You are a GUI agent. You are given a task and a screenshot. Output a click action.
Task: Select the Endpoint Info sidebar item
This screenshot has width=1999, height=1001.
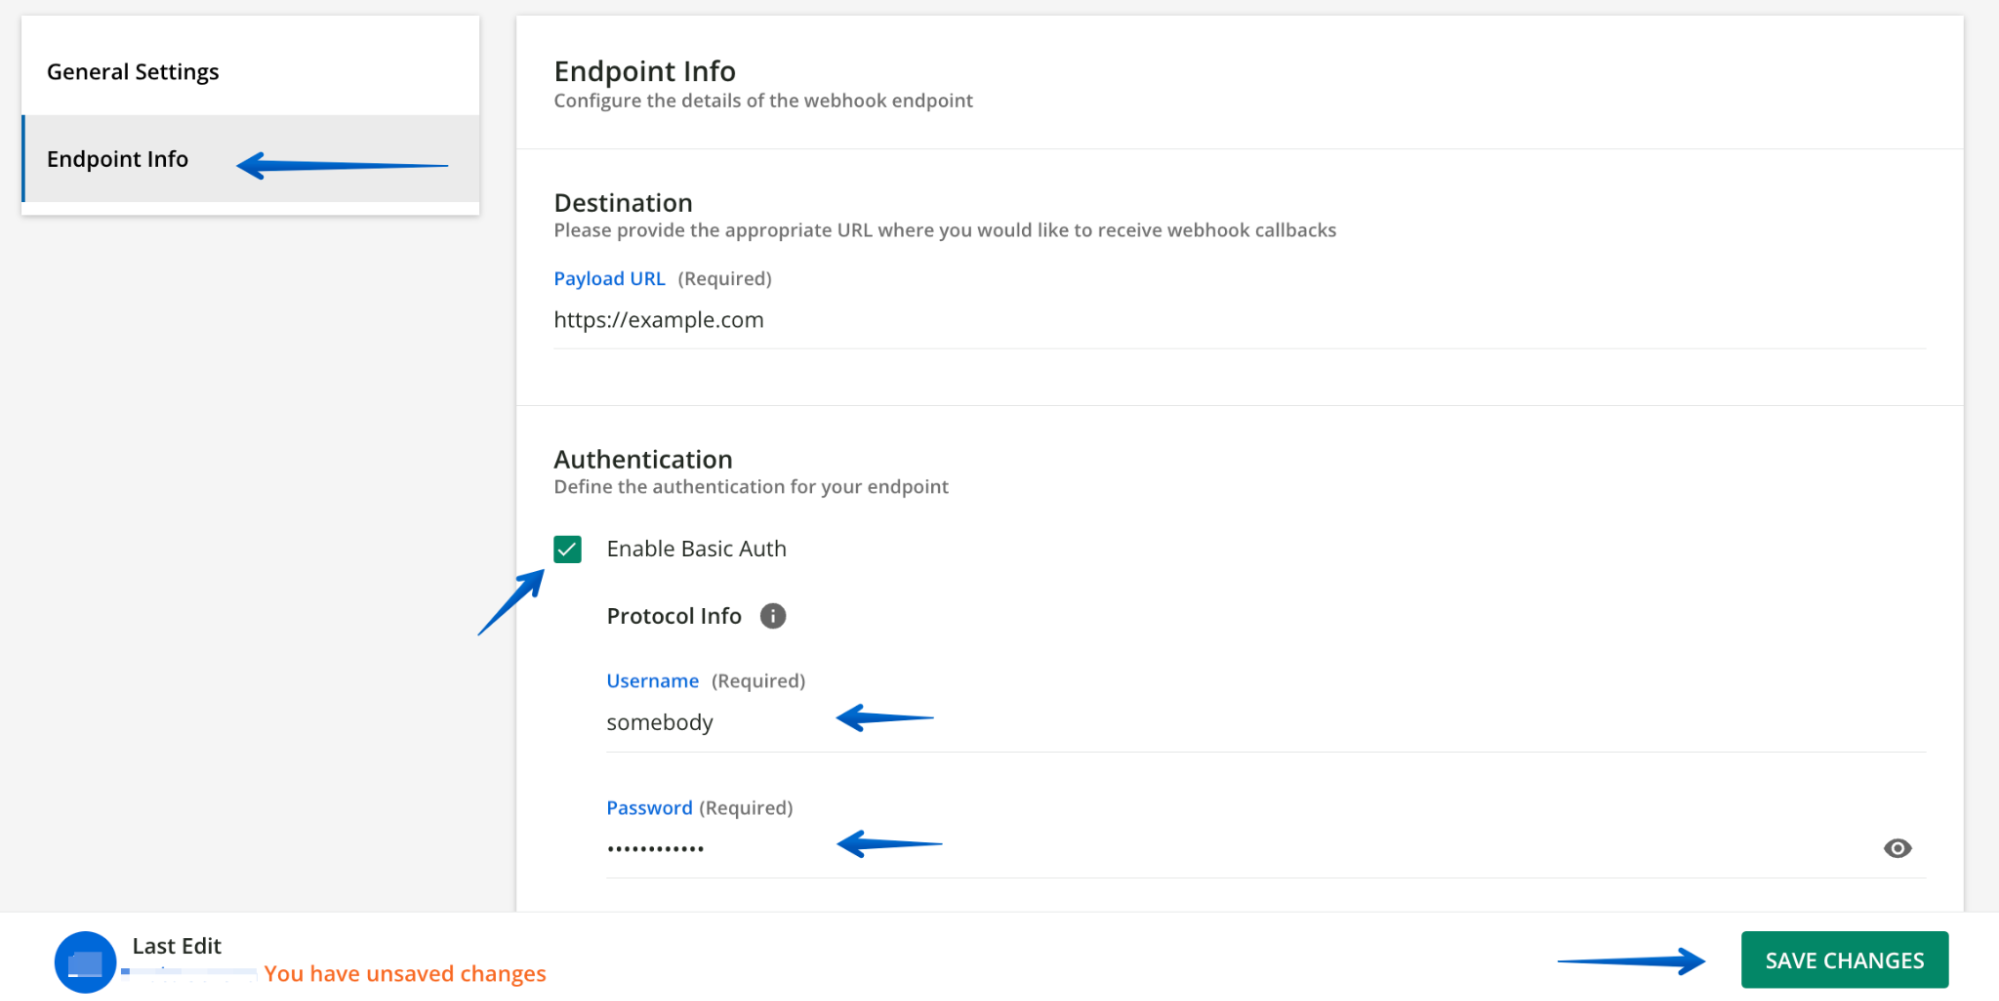point(117,158)
